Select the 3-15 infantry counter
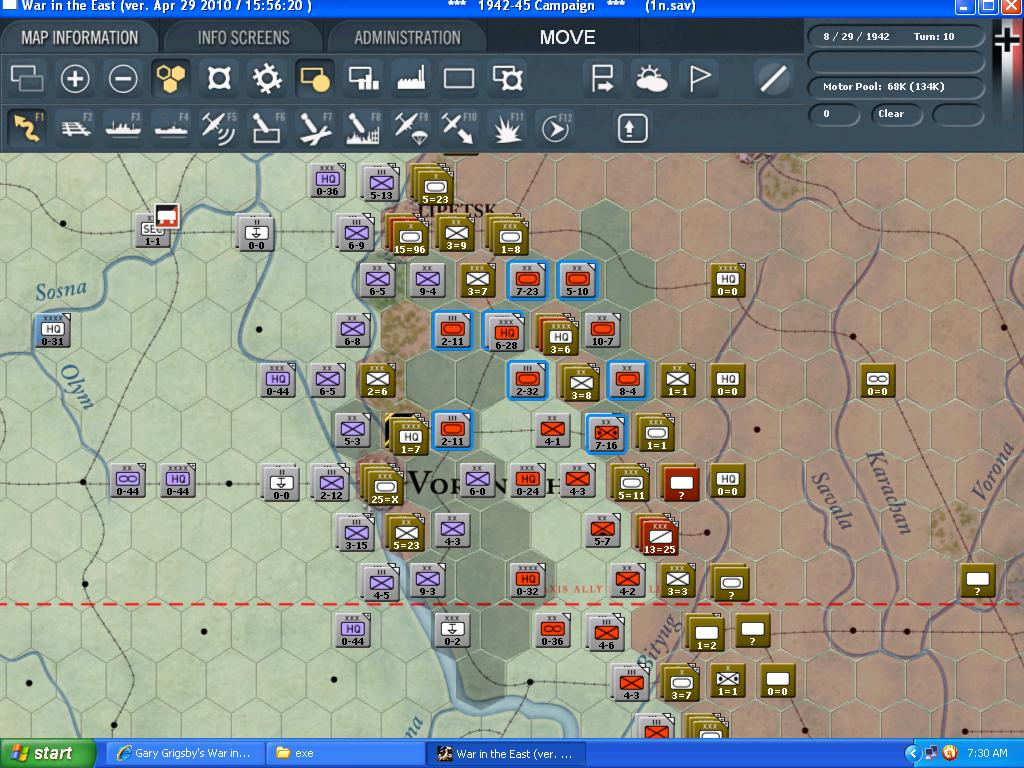1024x768 pixels. tap(356, 534)
